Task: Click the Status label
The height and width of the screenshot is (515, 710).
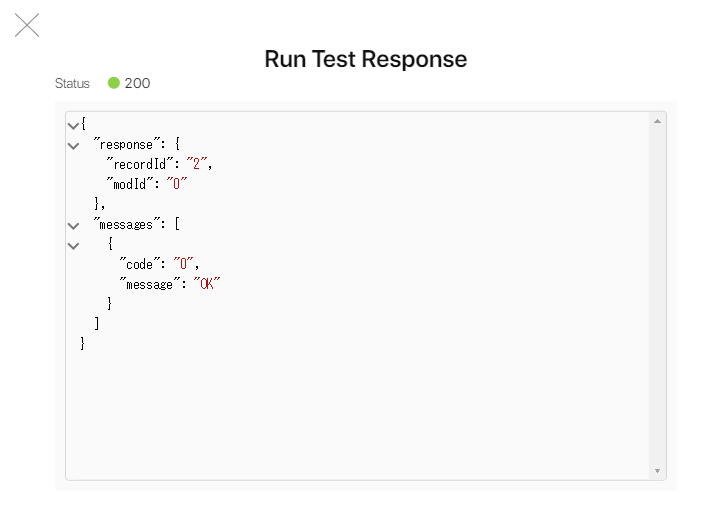Action: [72, 84]
